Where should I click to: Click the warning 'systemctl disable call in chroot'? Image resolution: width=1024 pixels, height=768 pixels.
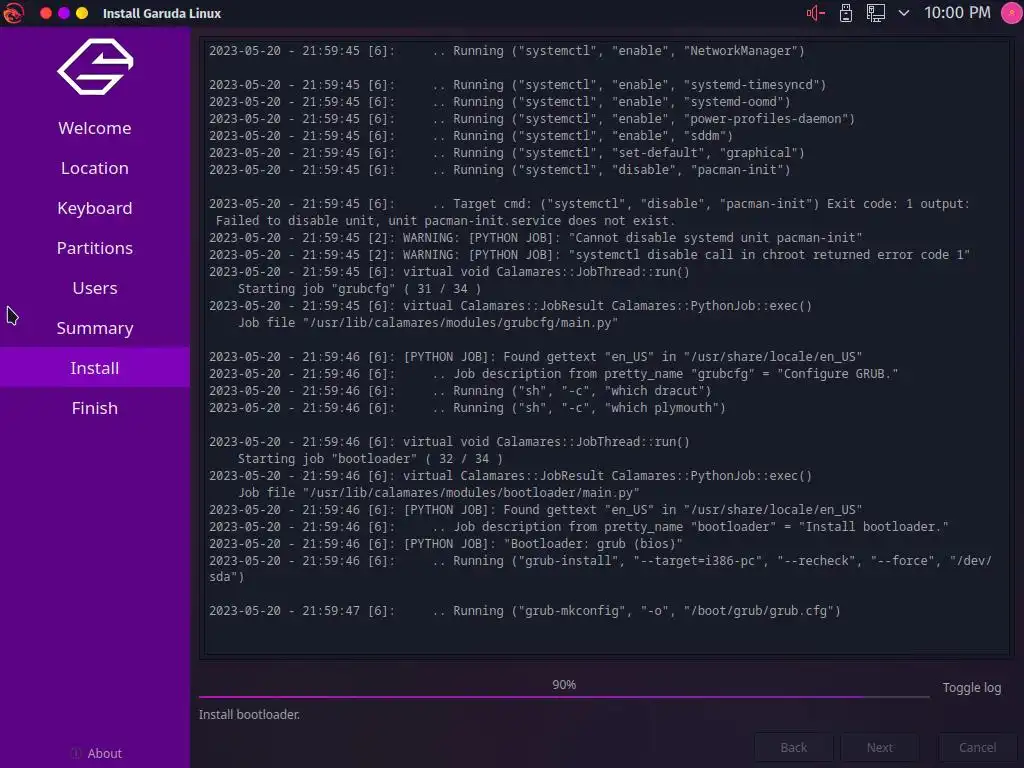click(589, 255)
